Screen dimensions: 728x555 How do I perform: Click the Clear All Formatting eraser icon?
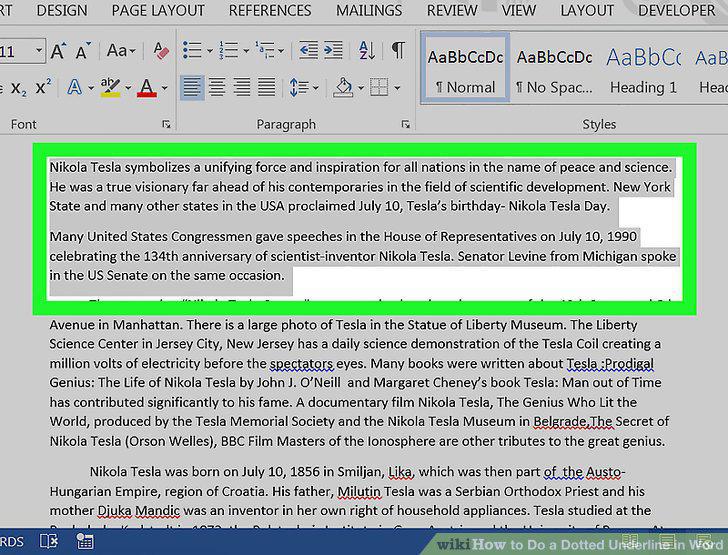coord(161,50)
